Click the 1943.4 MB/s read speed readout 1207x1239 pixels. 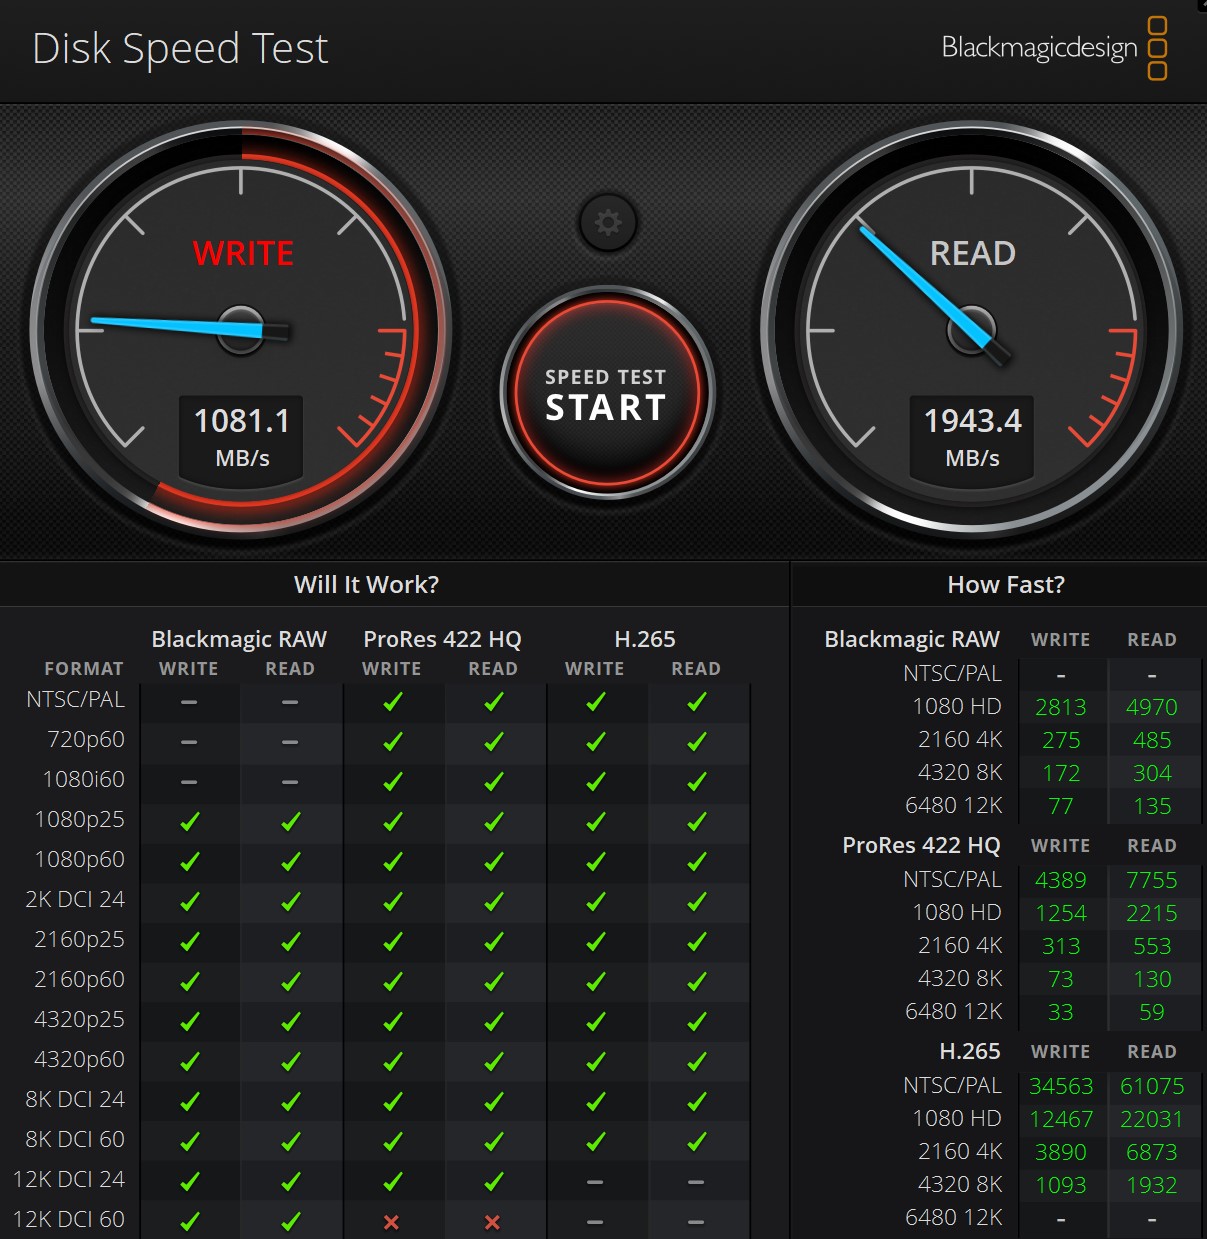click(x=972, y=437)
